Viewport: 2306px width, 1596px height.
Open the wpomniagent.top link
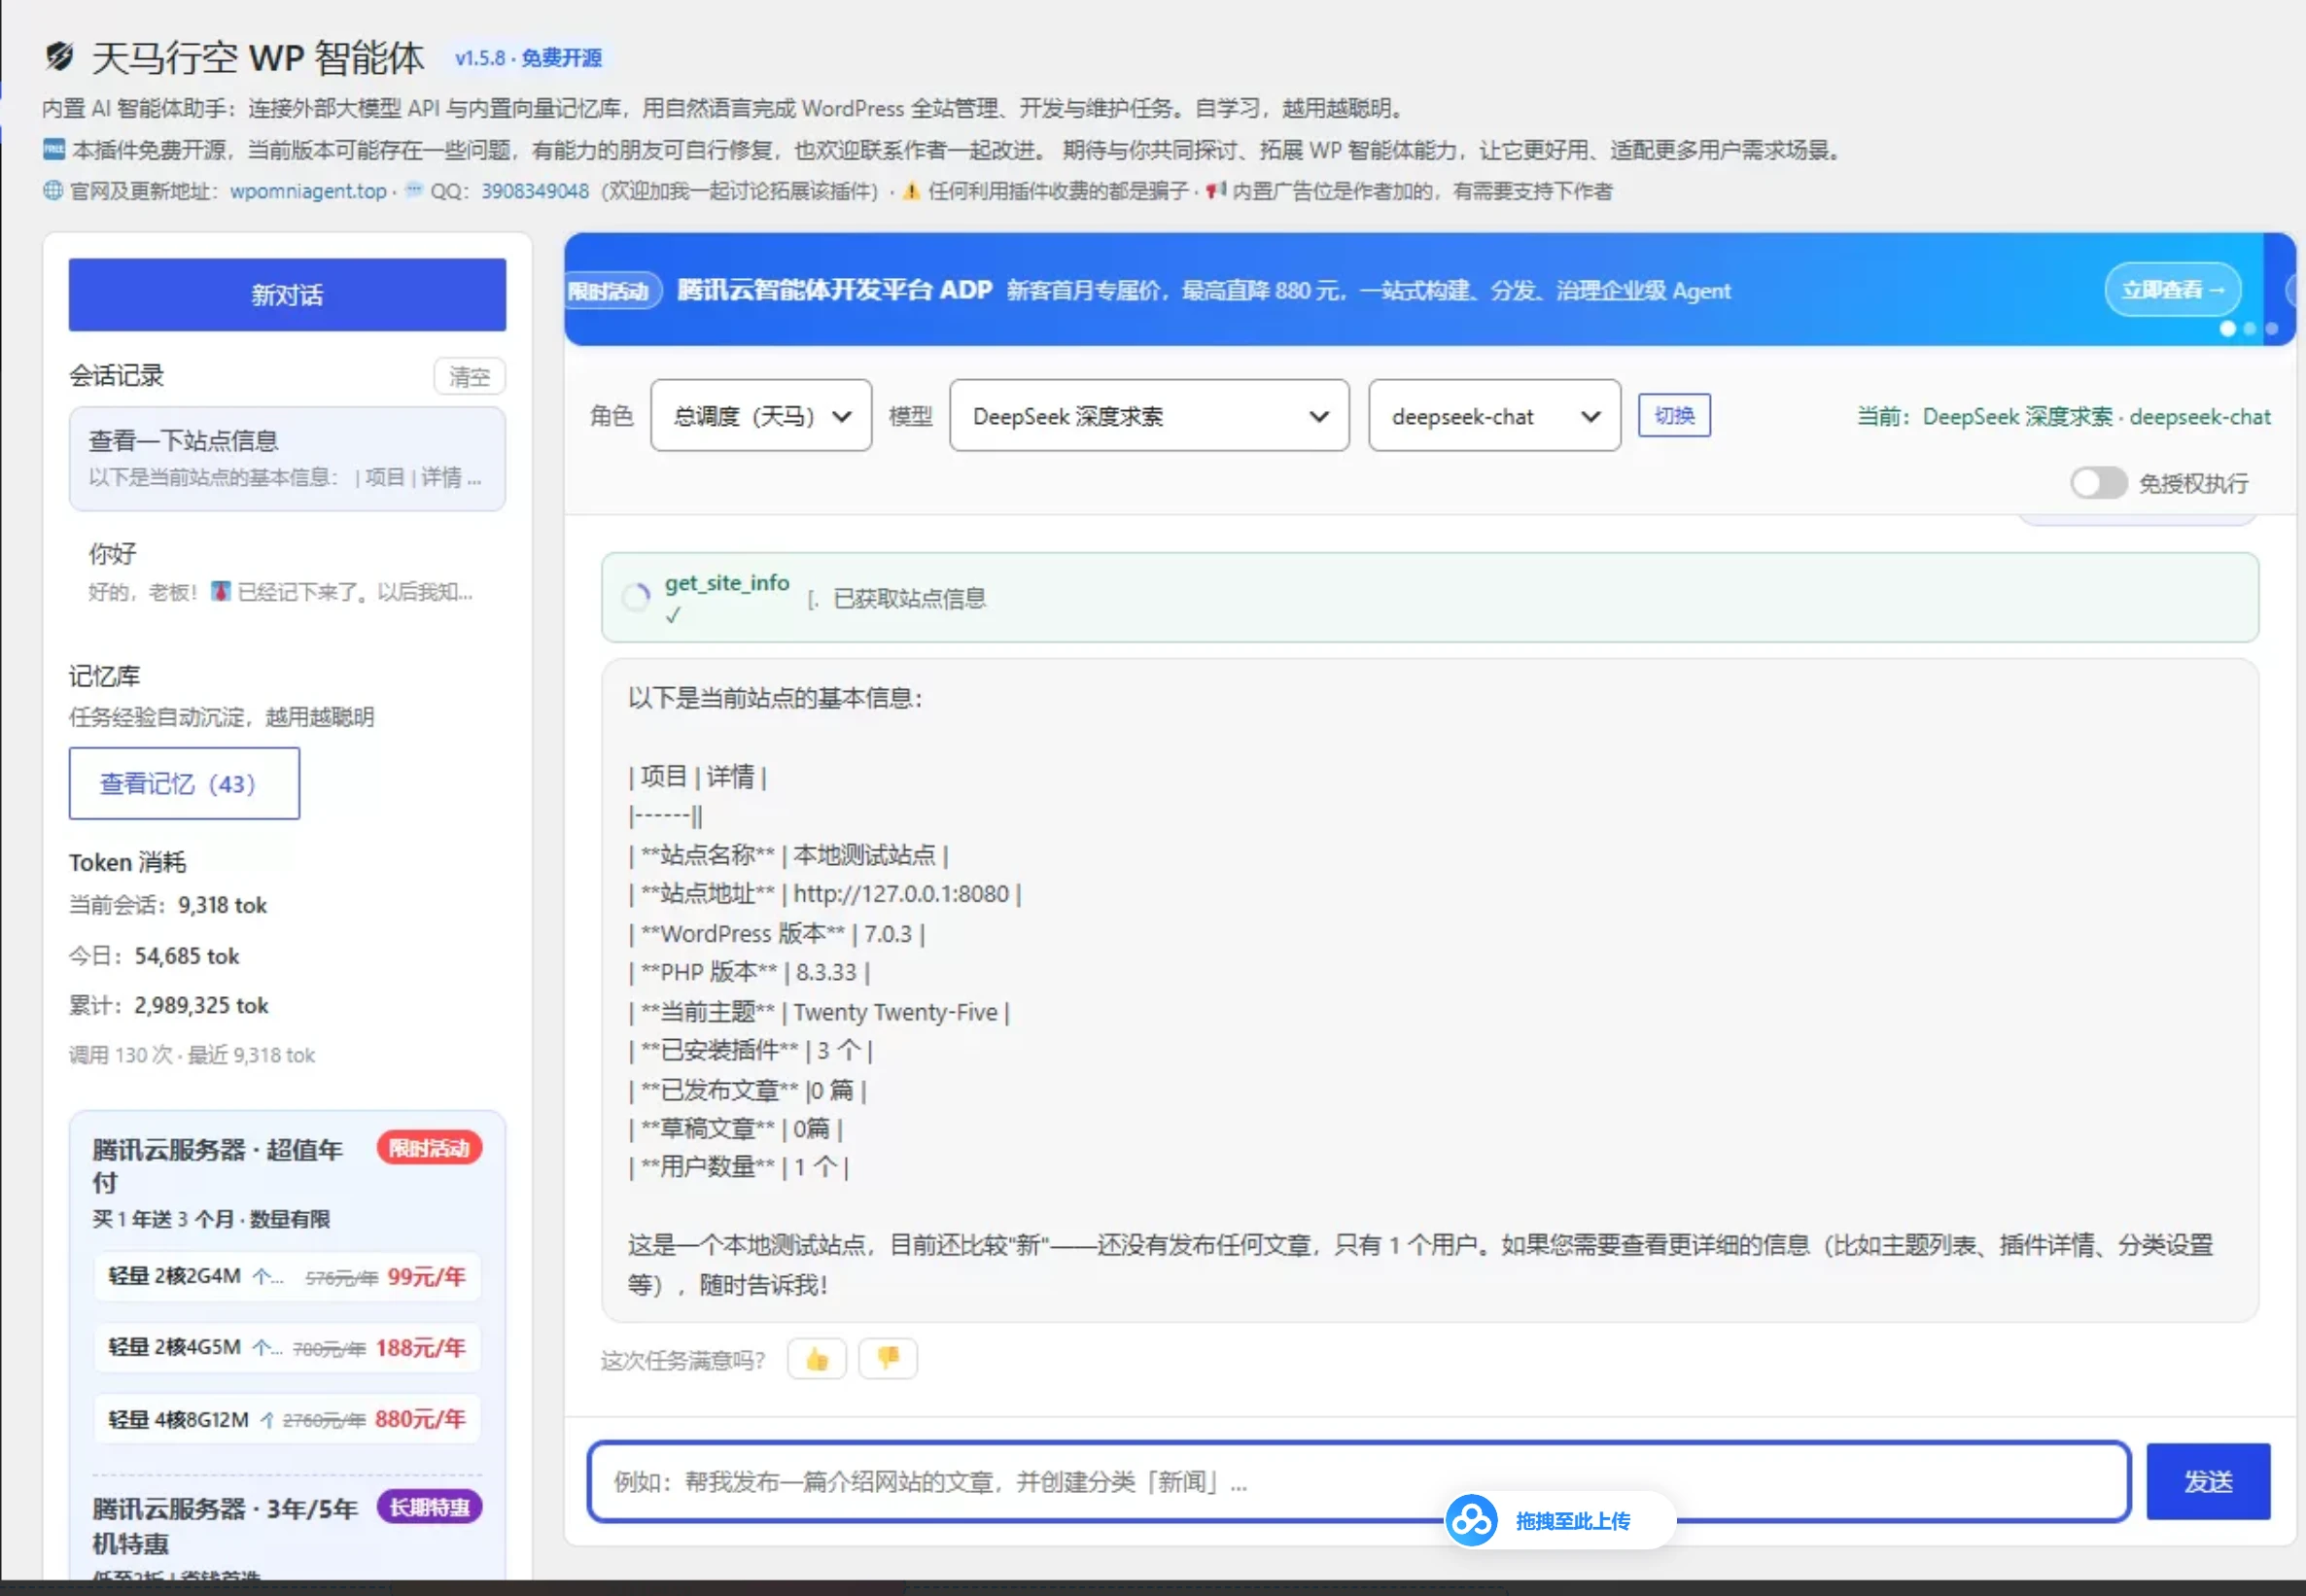(x=308, y=191)
